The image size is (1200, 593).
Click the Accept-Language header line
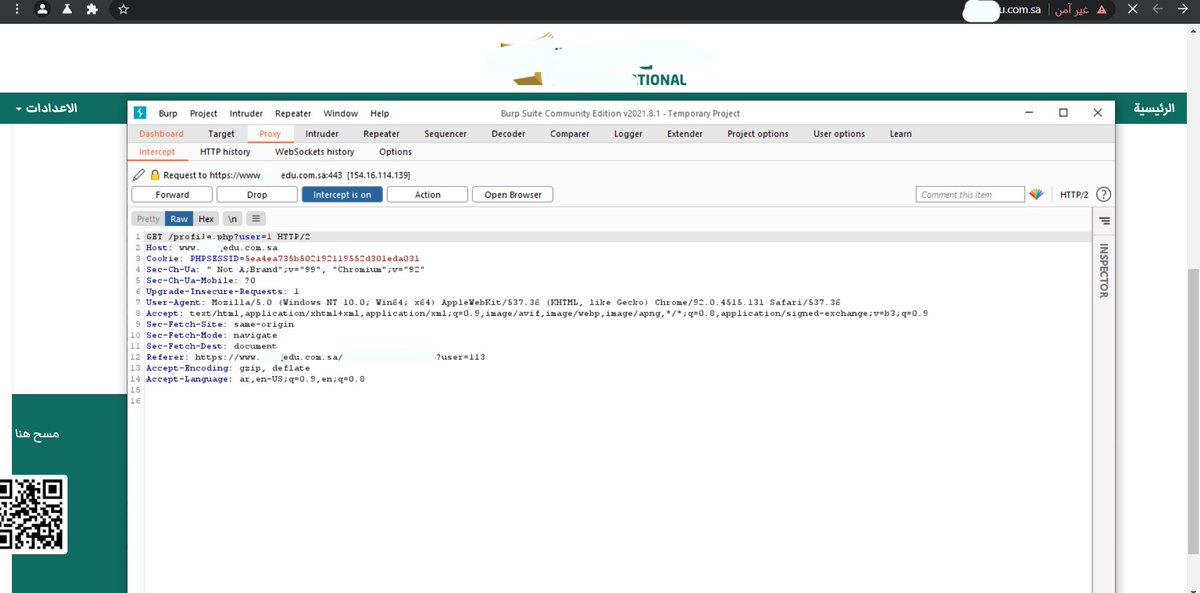click(255, 379)
